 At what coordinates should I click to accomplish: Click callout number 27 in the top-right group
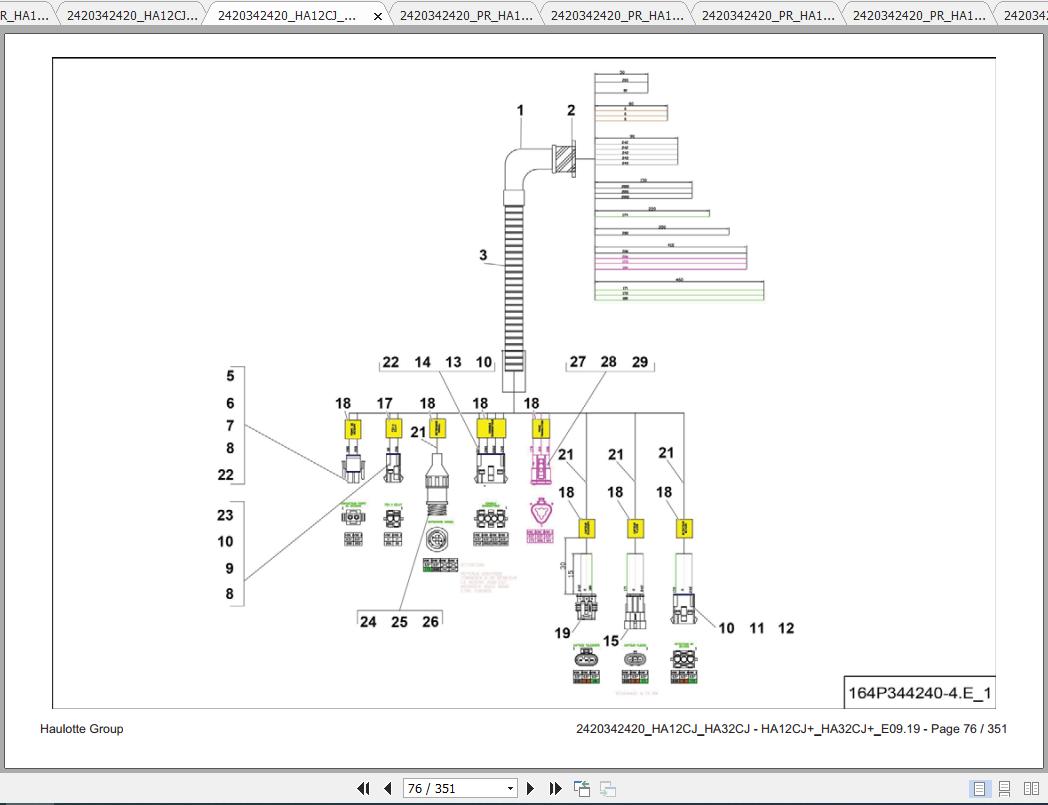[x=577, y=362]
